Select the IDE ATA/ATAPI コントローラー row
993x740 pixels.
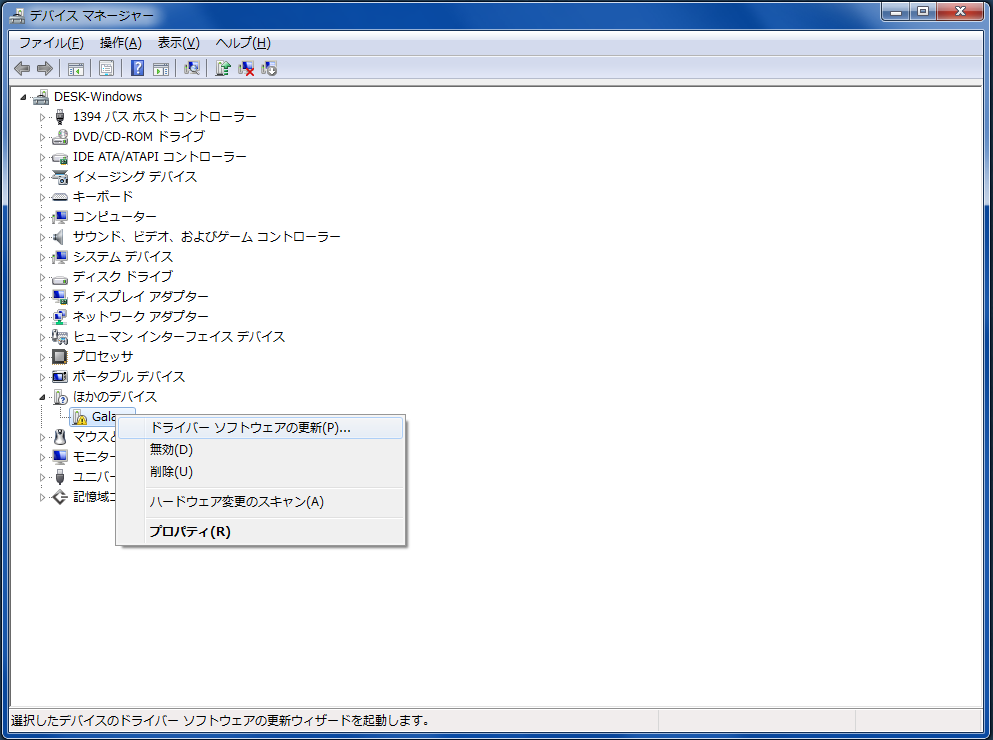click(x=160, y=156)
